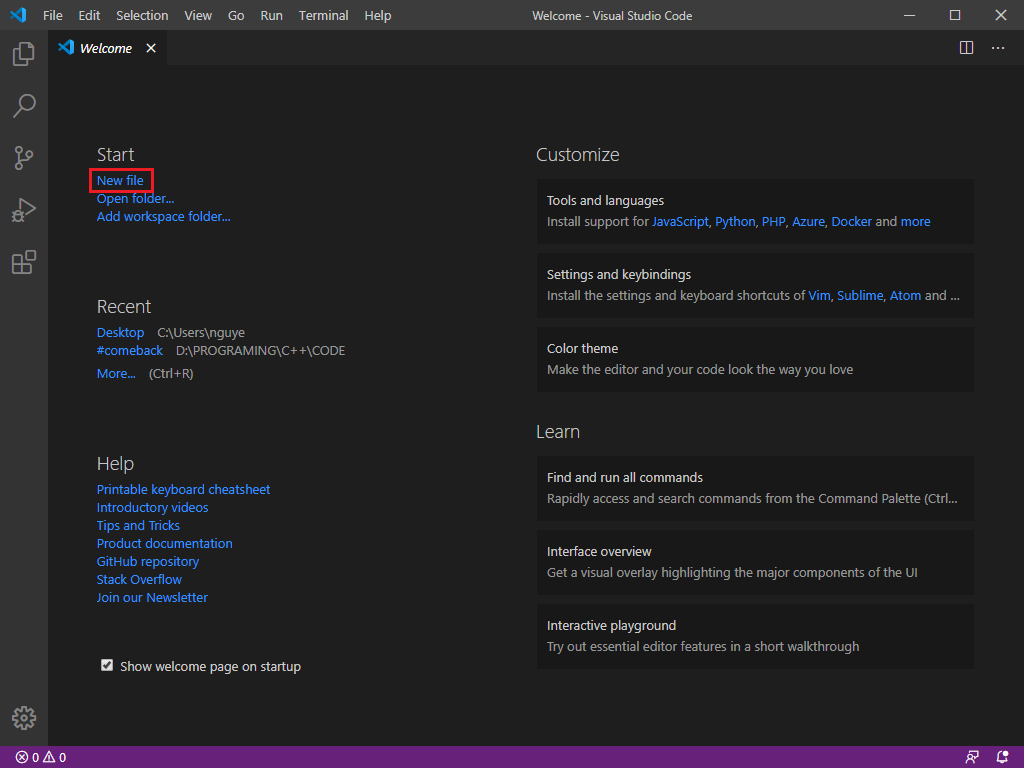Screen dimensions: 1024x768
Task: Open the recent #comeback folder
Action: click(x=129, y=351)
